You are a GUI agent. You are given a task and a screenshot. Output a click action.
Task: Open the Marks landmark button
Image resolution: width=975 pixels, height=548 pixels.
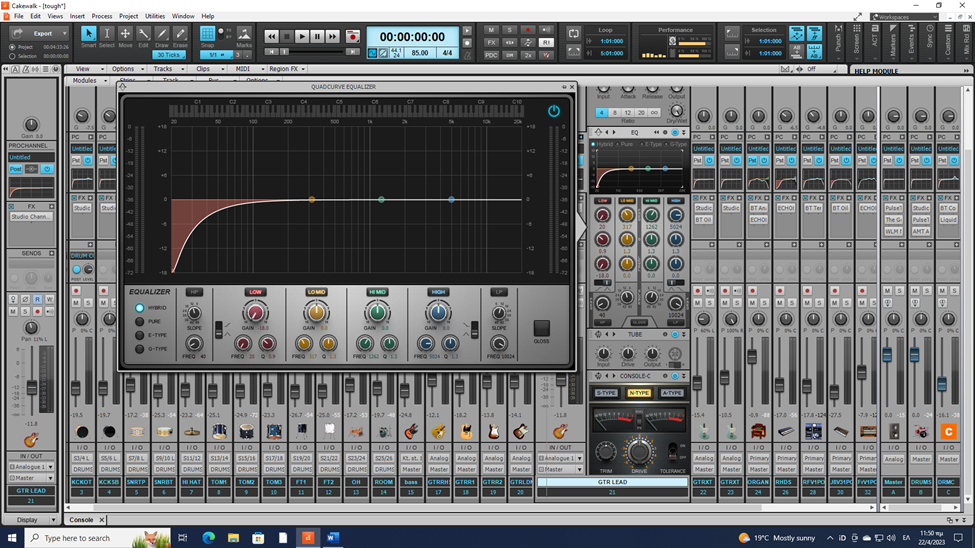tap(244, 34)
